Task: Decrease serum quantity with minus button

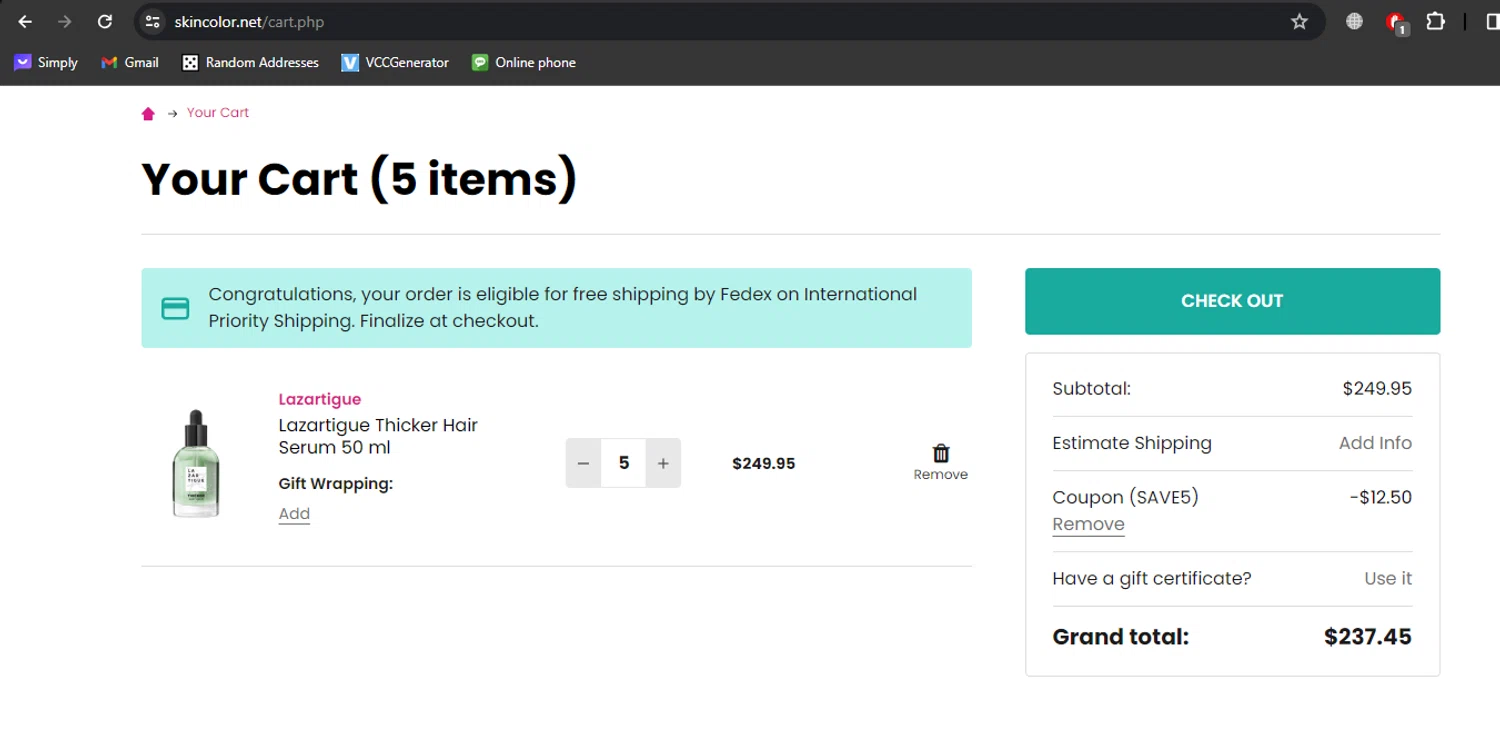Action: [x=583, y=463]
